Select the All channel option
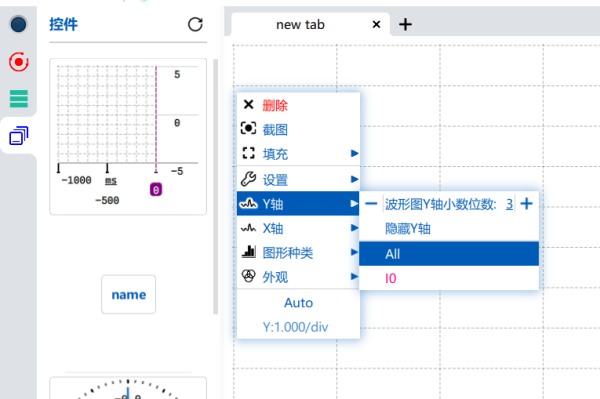 pos(449,254)
